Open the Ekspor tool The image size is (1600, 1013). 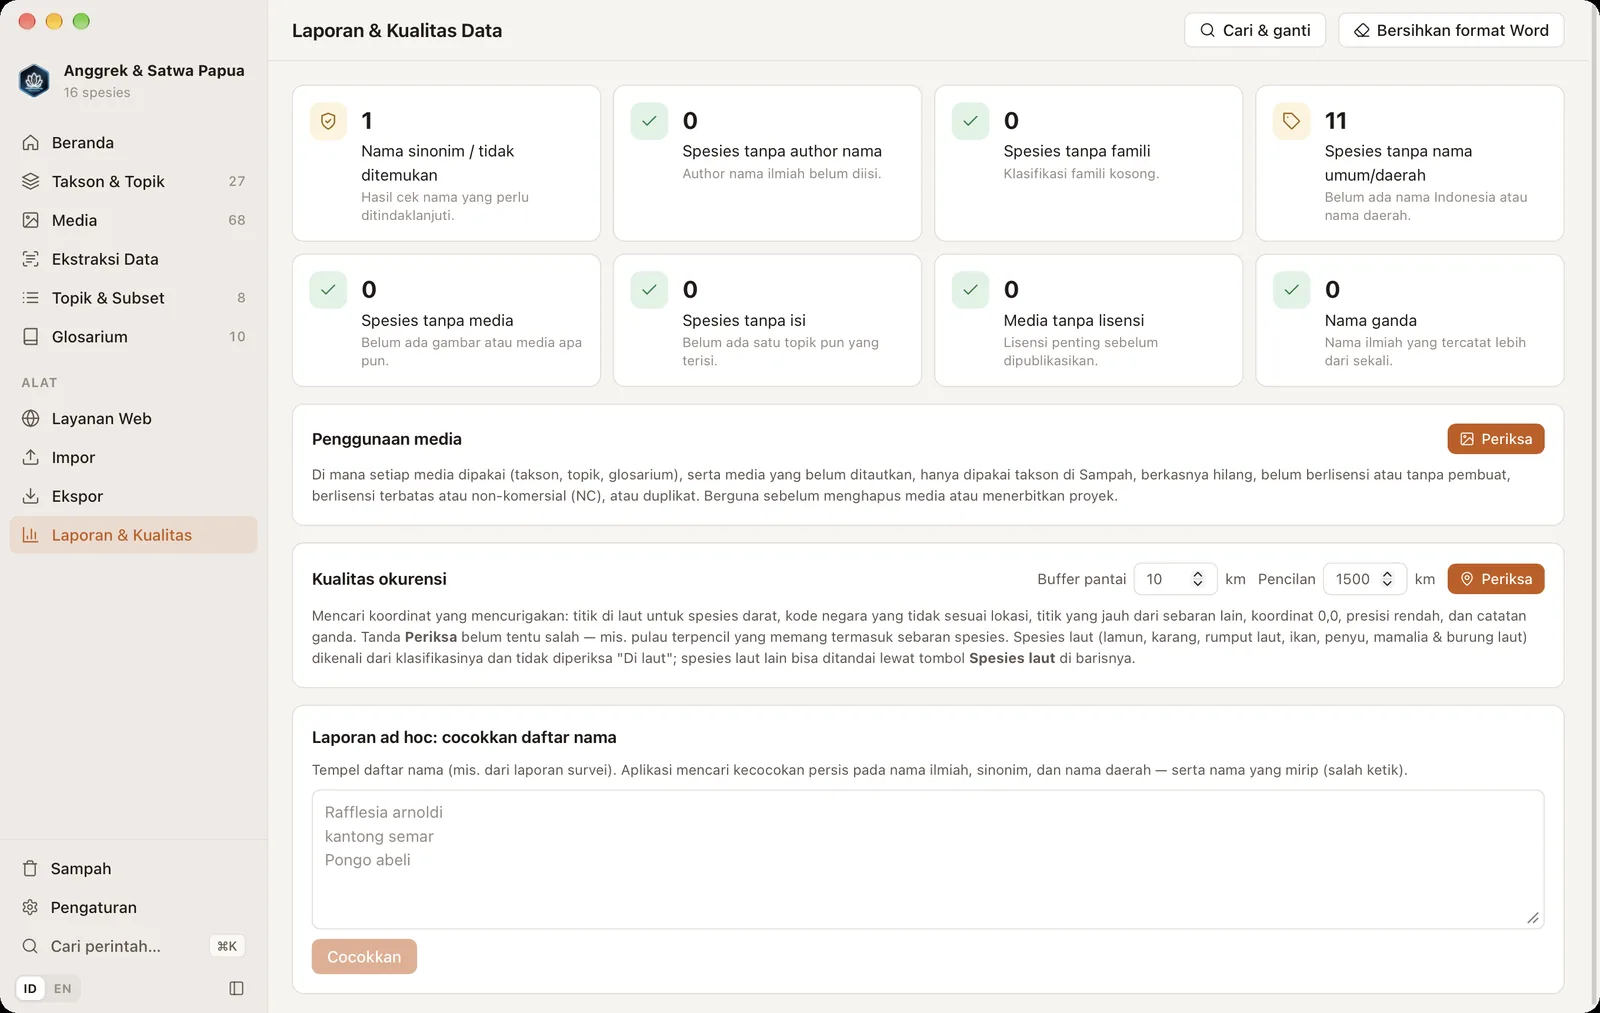pos(133,497)
